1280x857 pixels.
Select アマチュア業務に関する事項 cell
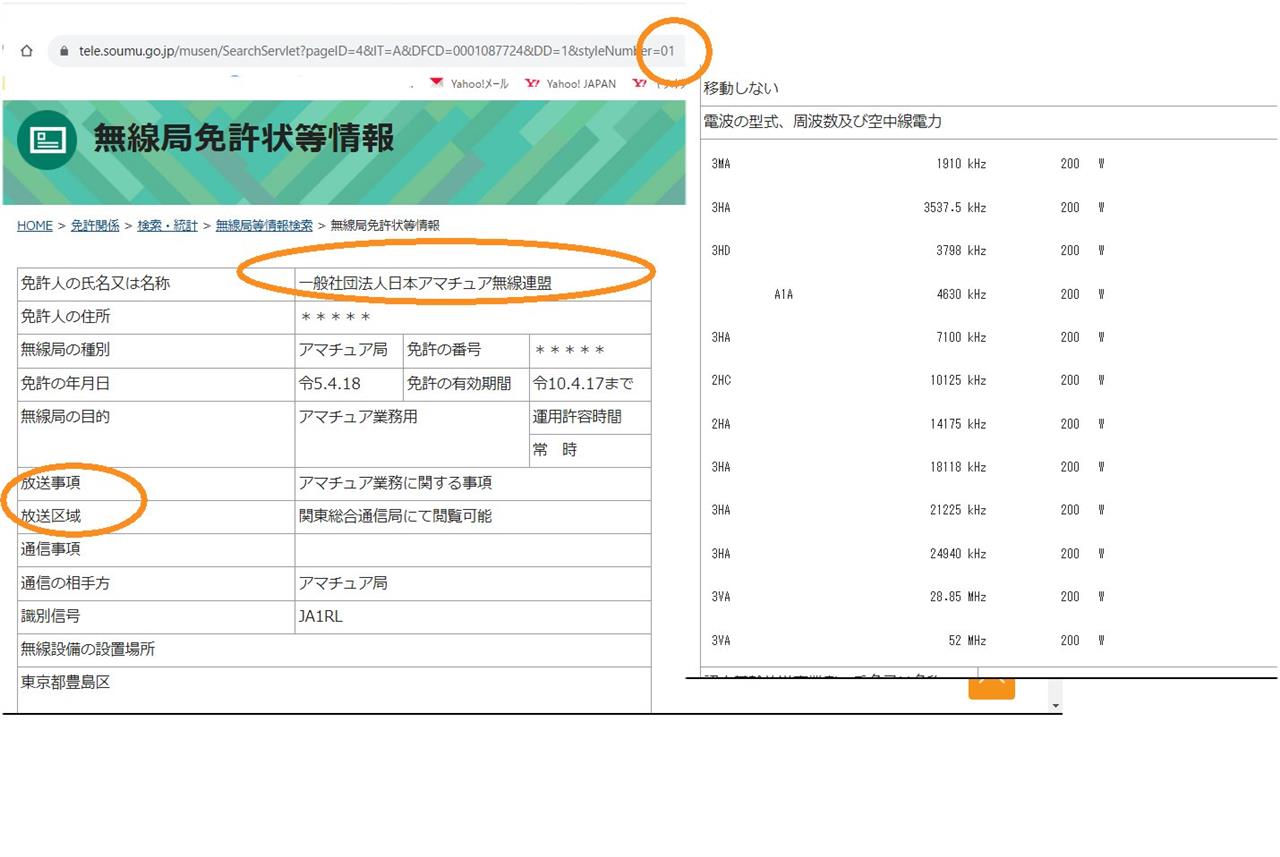click(x=473, y=484)
